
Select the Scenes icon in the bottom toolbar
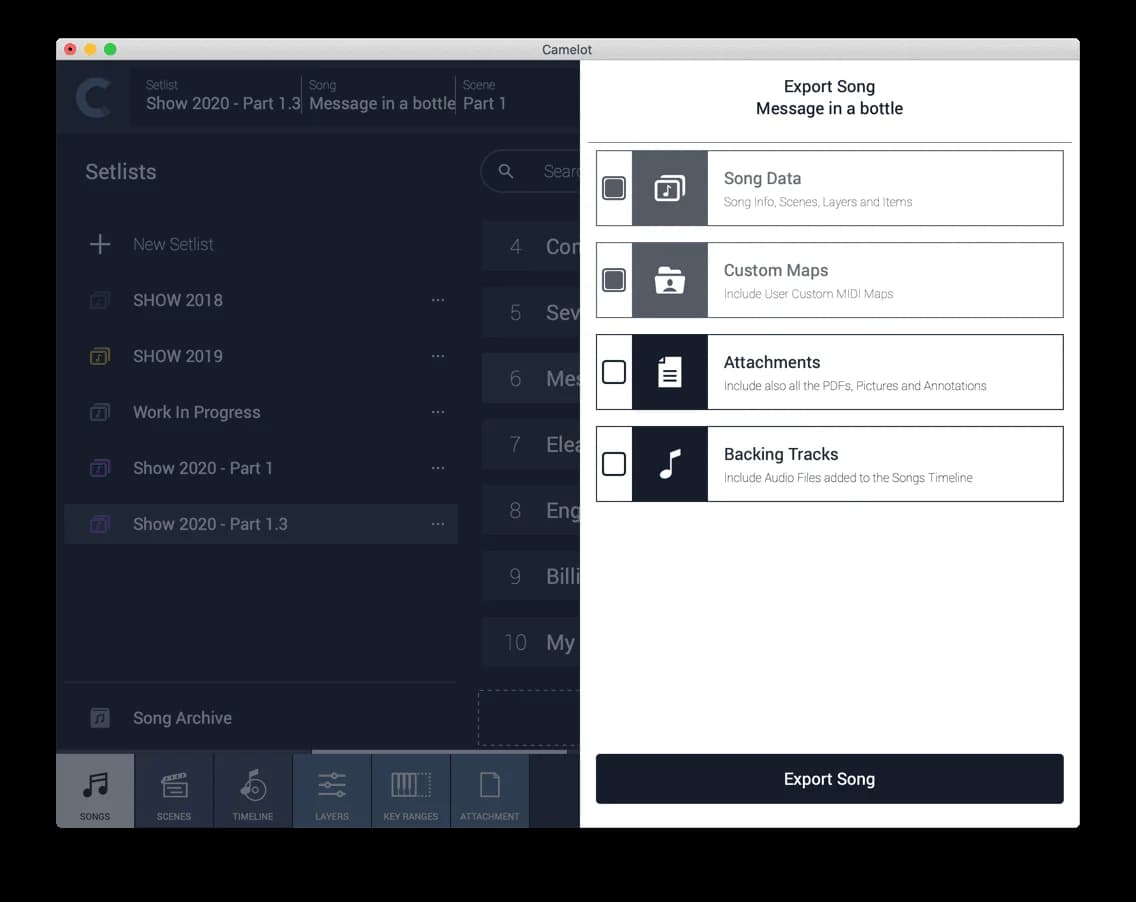173,790
